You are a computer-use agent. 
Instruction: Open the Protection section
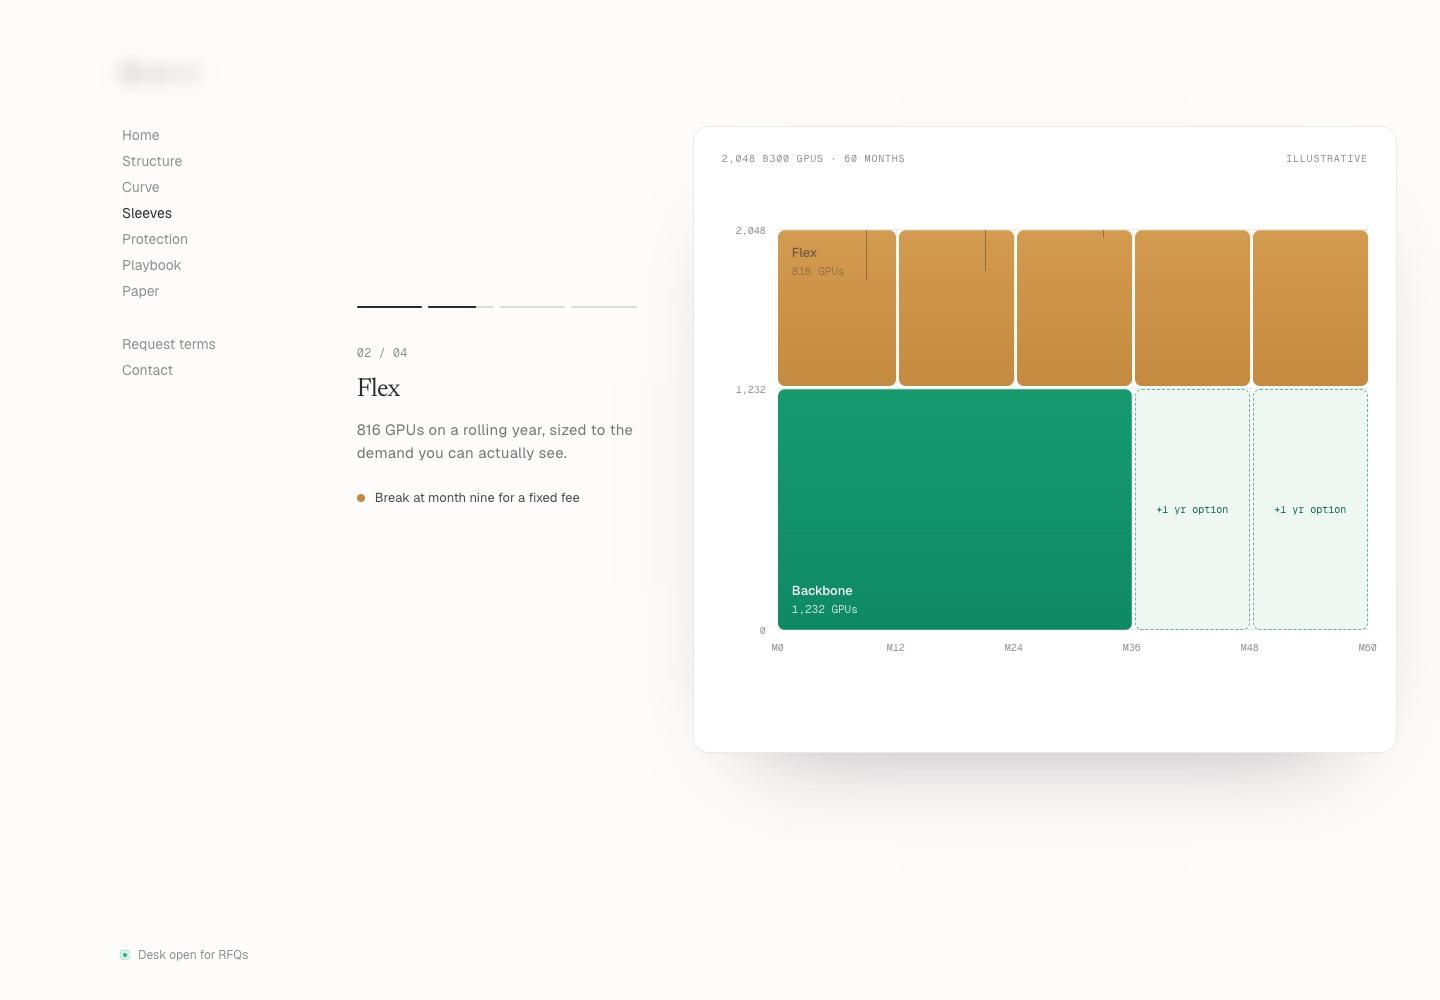tap(155, 239)
